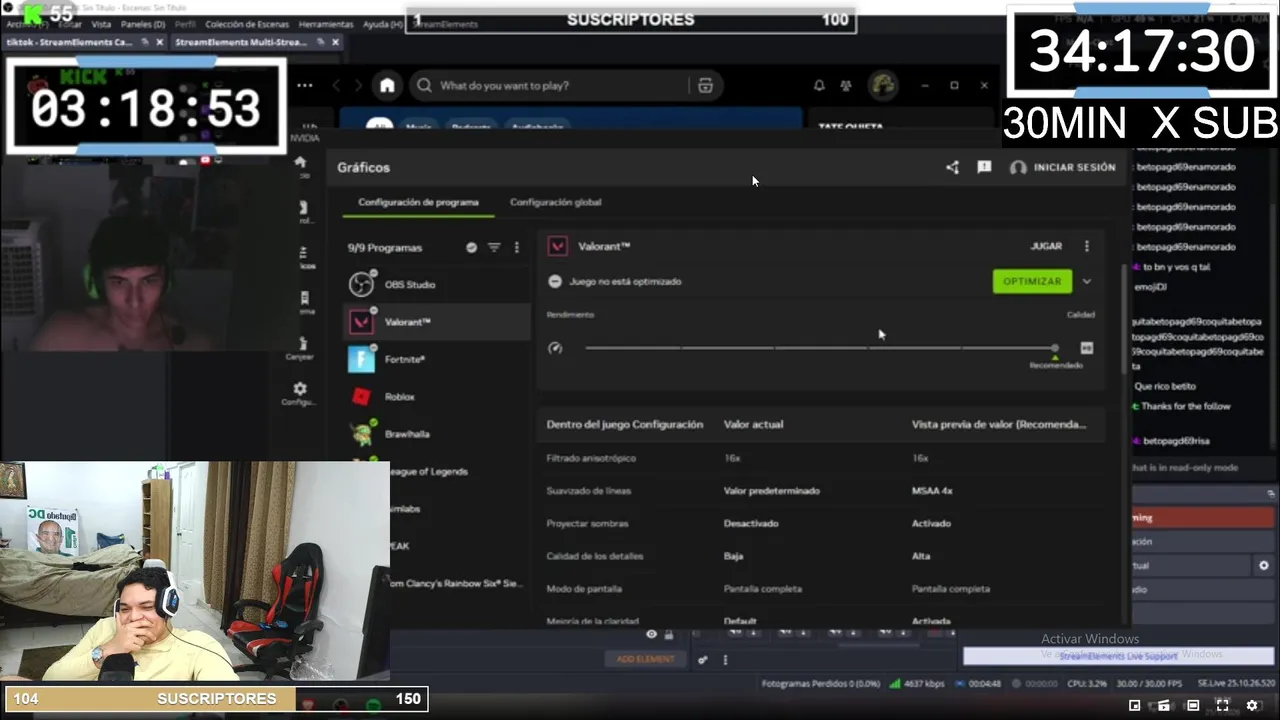Open the OBS Ayuda (H) menu
Screen dimensions: 1280x720
383,24
